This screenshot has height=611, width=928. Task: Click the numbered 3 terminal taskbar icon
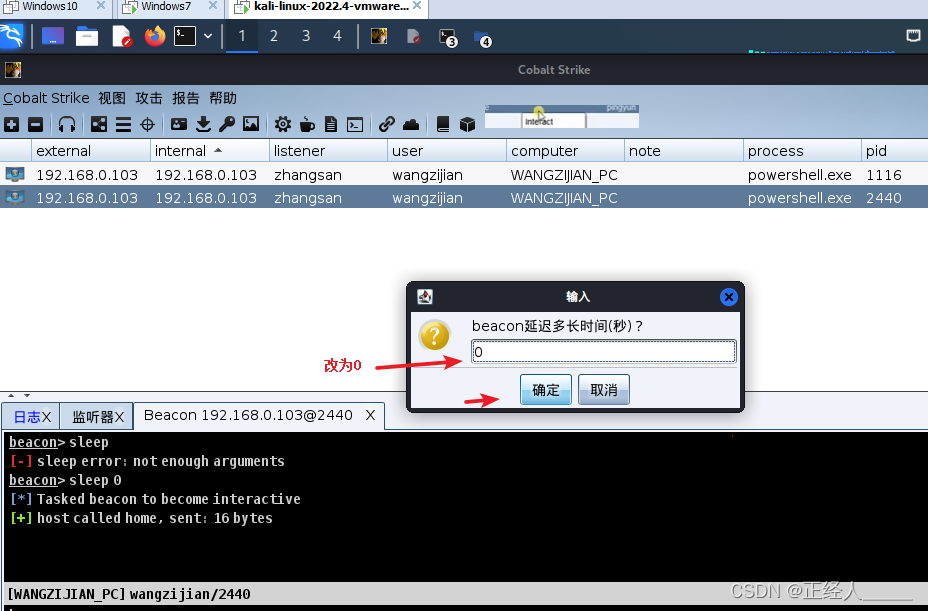pos(447,37)
